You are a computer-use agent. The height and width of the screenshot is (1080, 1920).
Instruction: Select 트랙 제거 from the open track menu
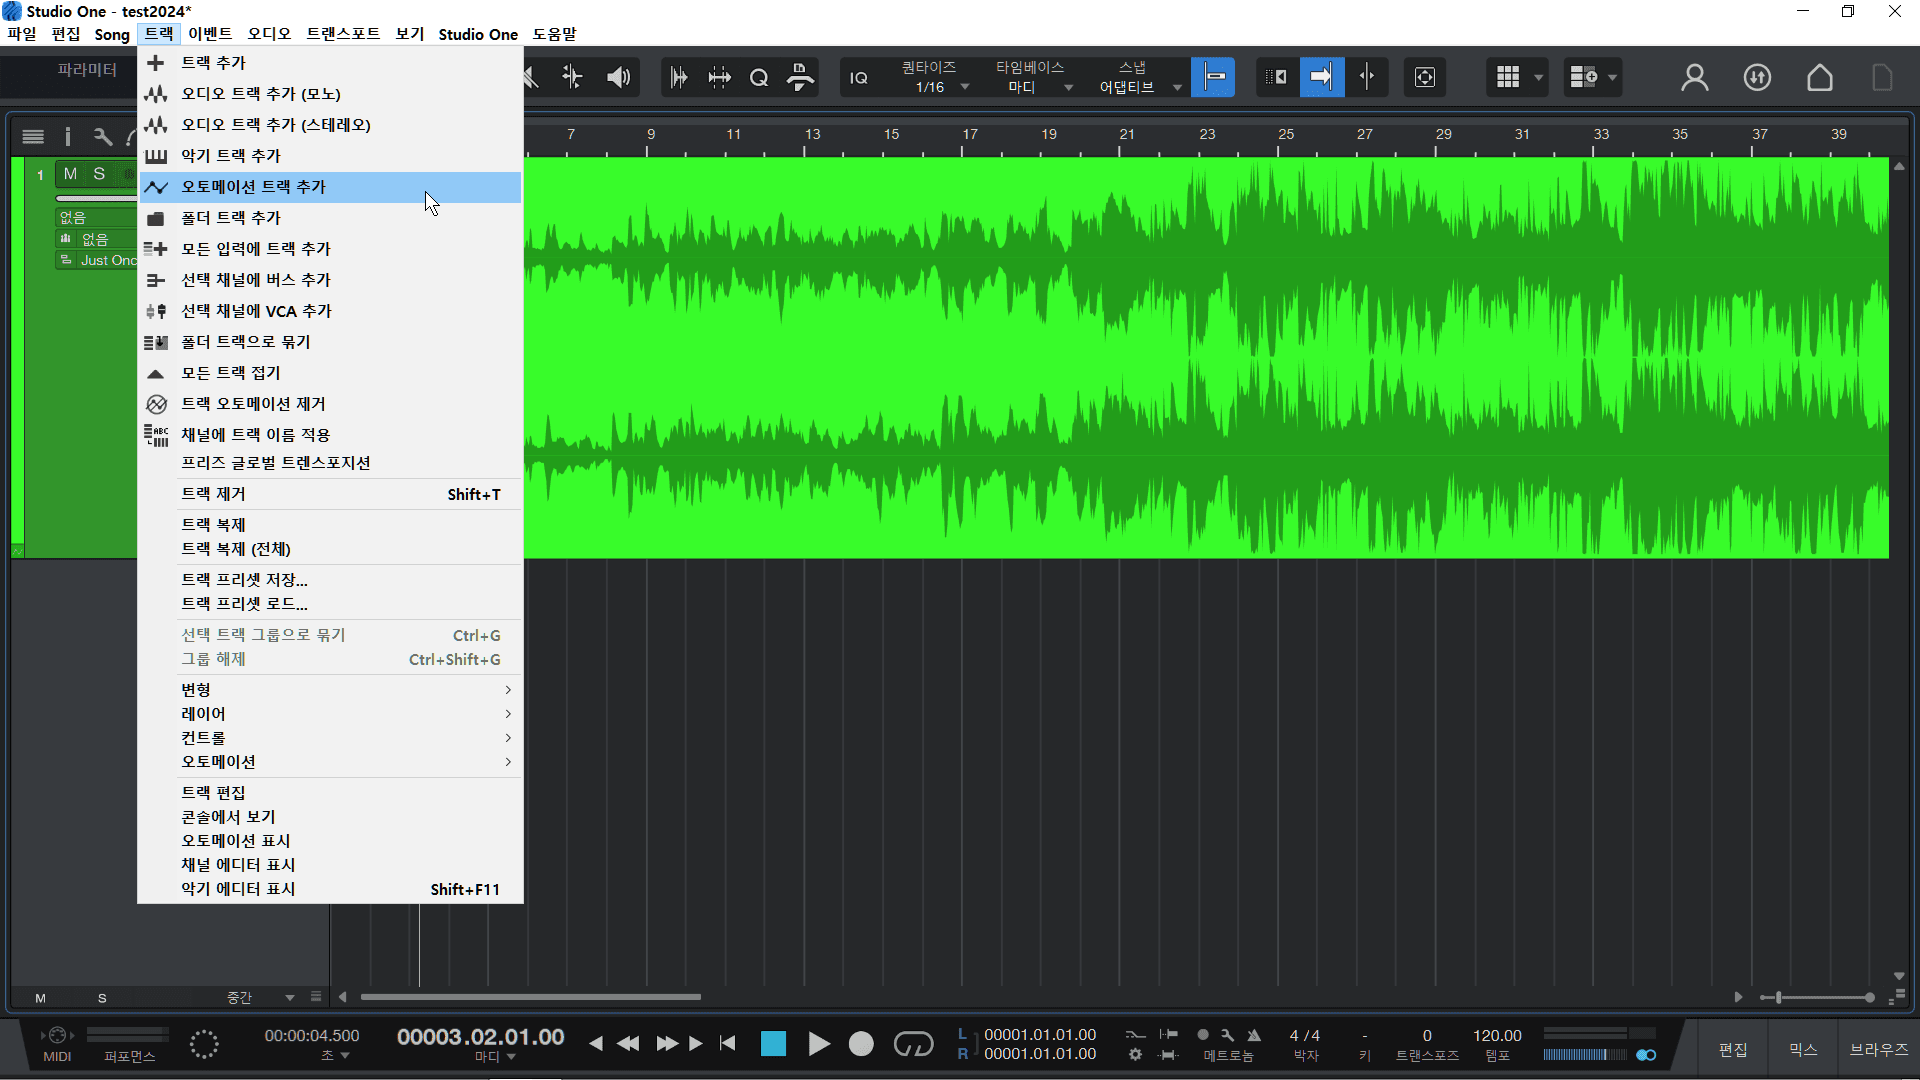tap(215, 493)
